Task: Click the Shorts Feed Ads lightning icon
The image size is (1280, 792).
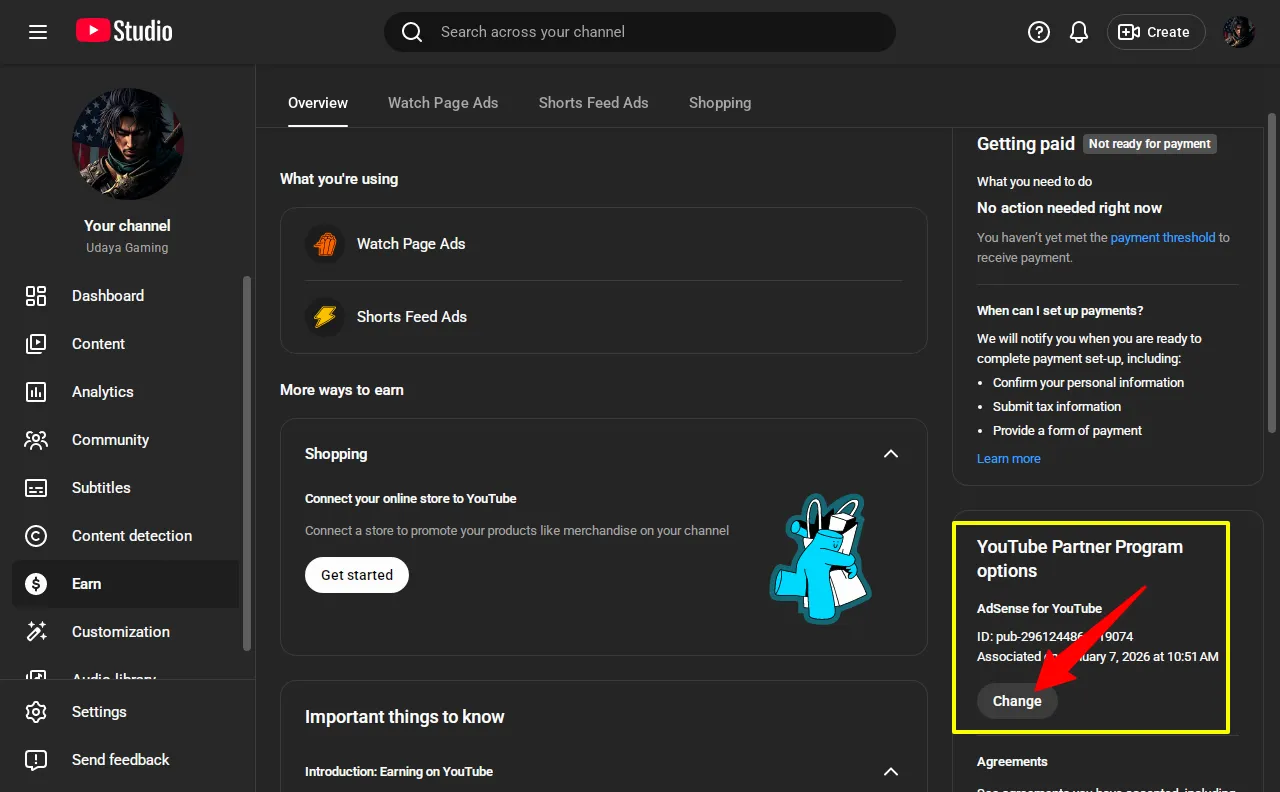Action: pyautogui.click(x=325, y=317)
